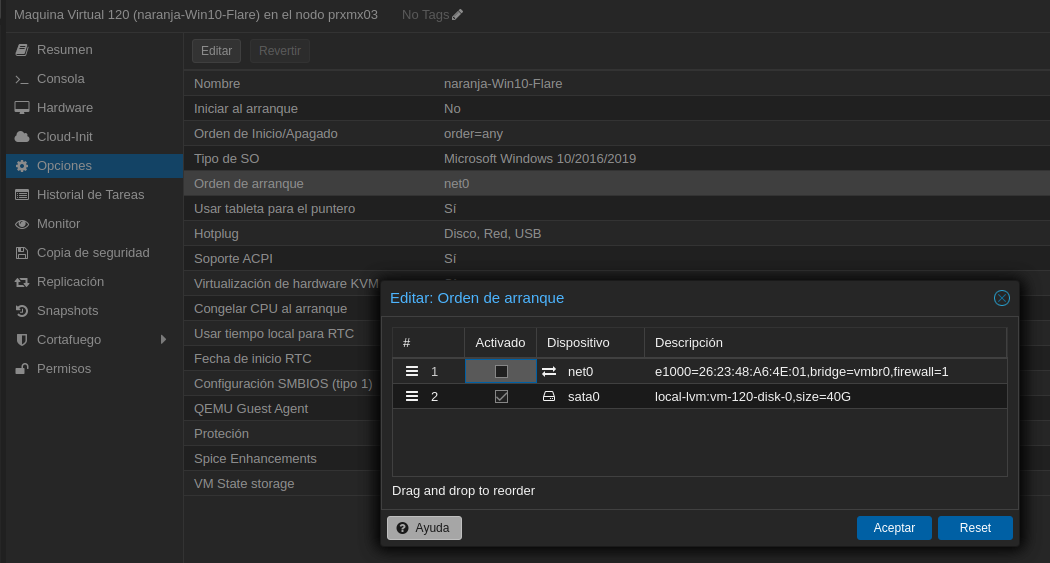Viewport: 1050px width, 563px height.
Task: Expand the Cortafuego submenu arrow
Action: point(163,339)
